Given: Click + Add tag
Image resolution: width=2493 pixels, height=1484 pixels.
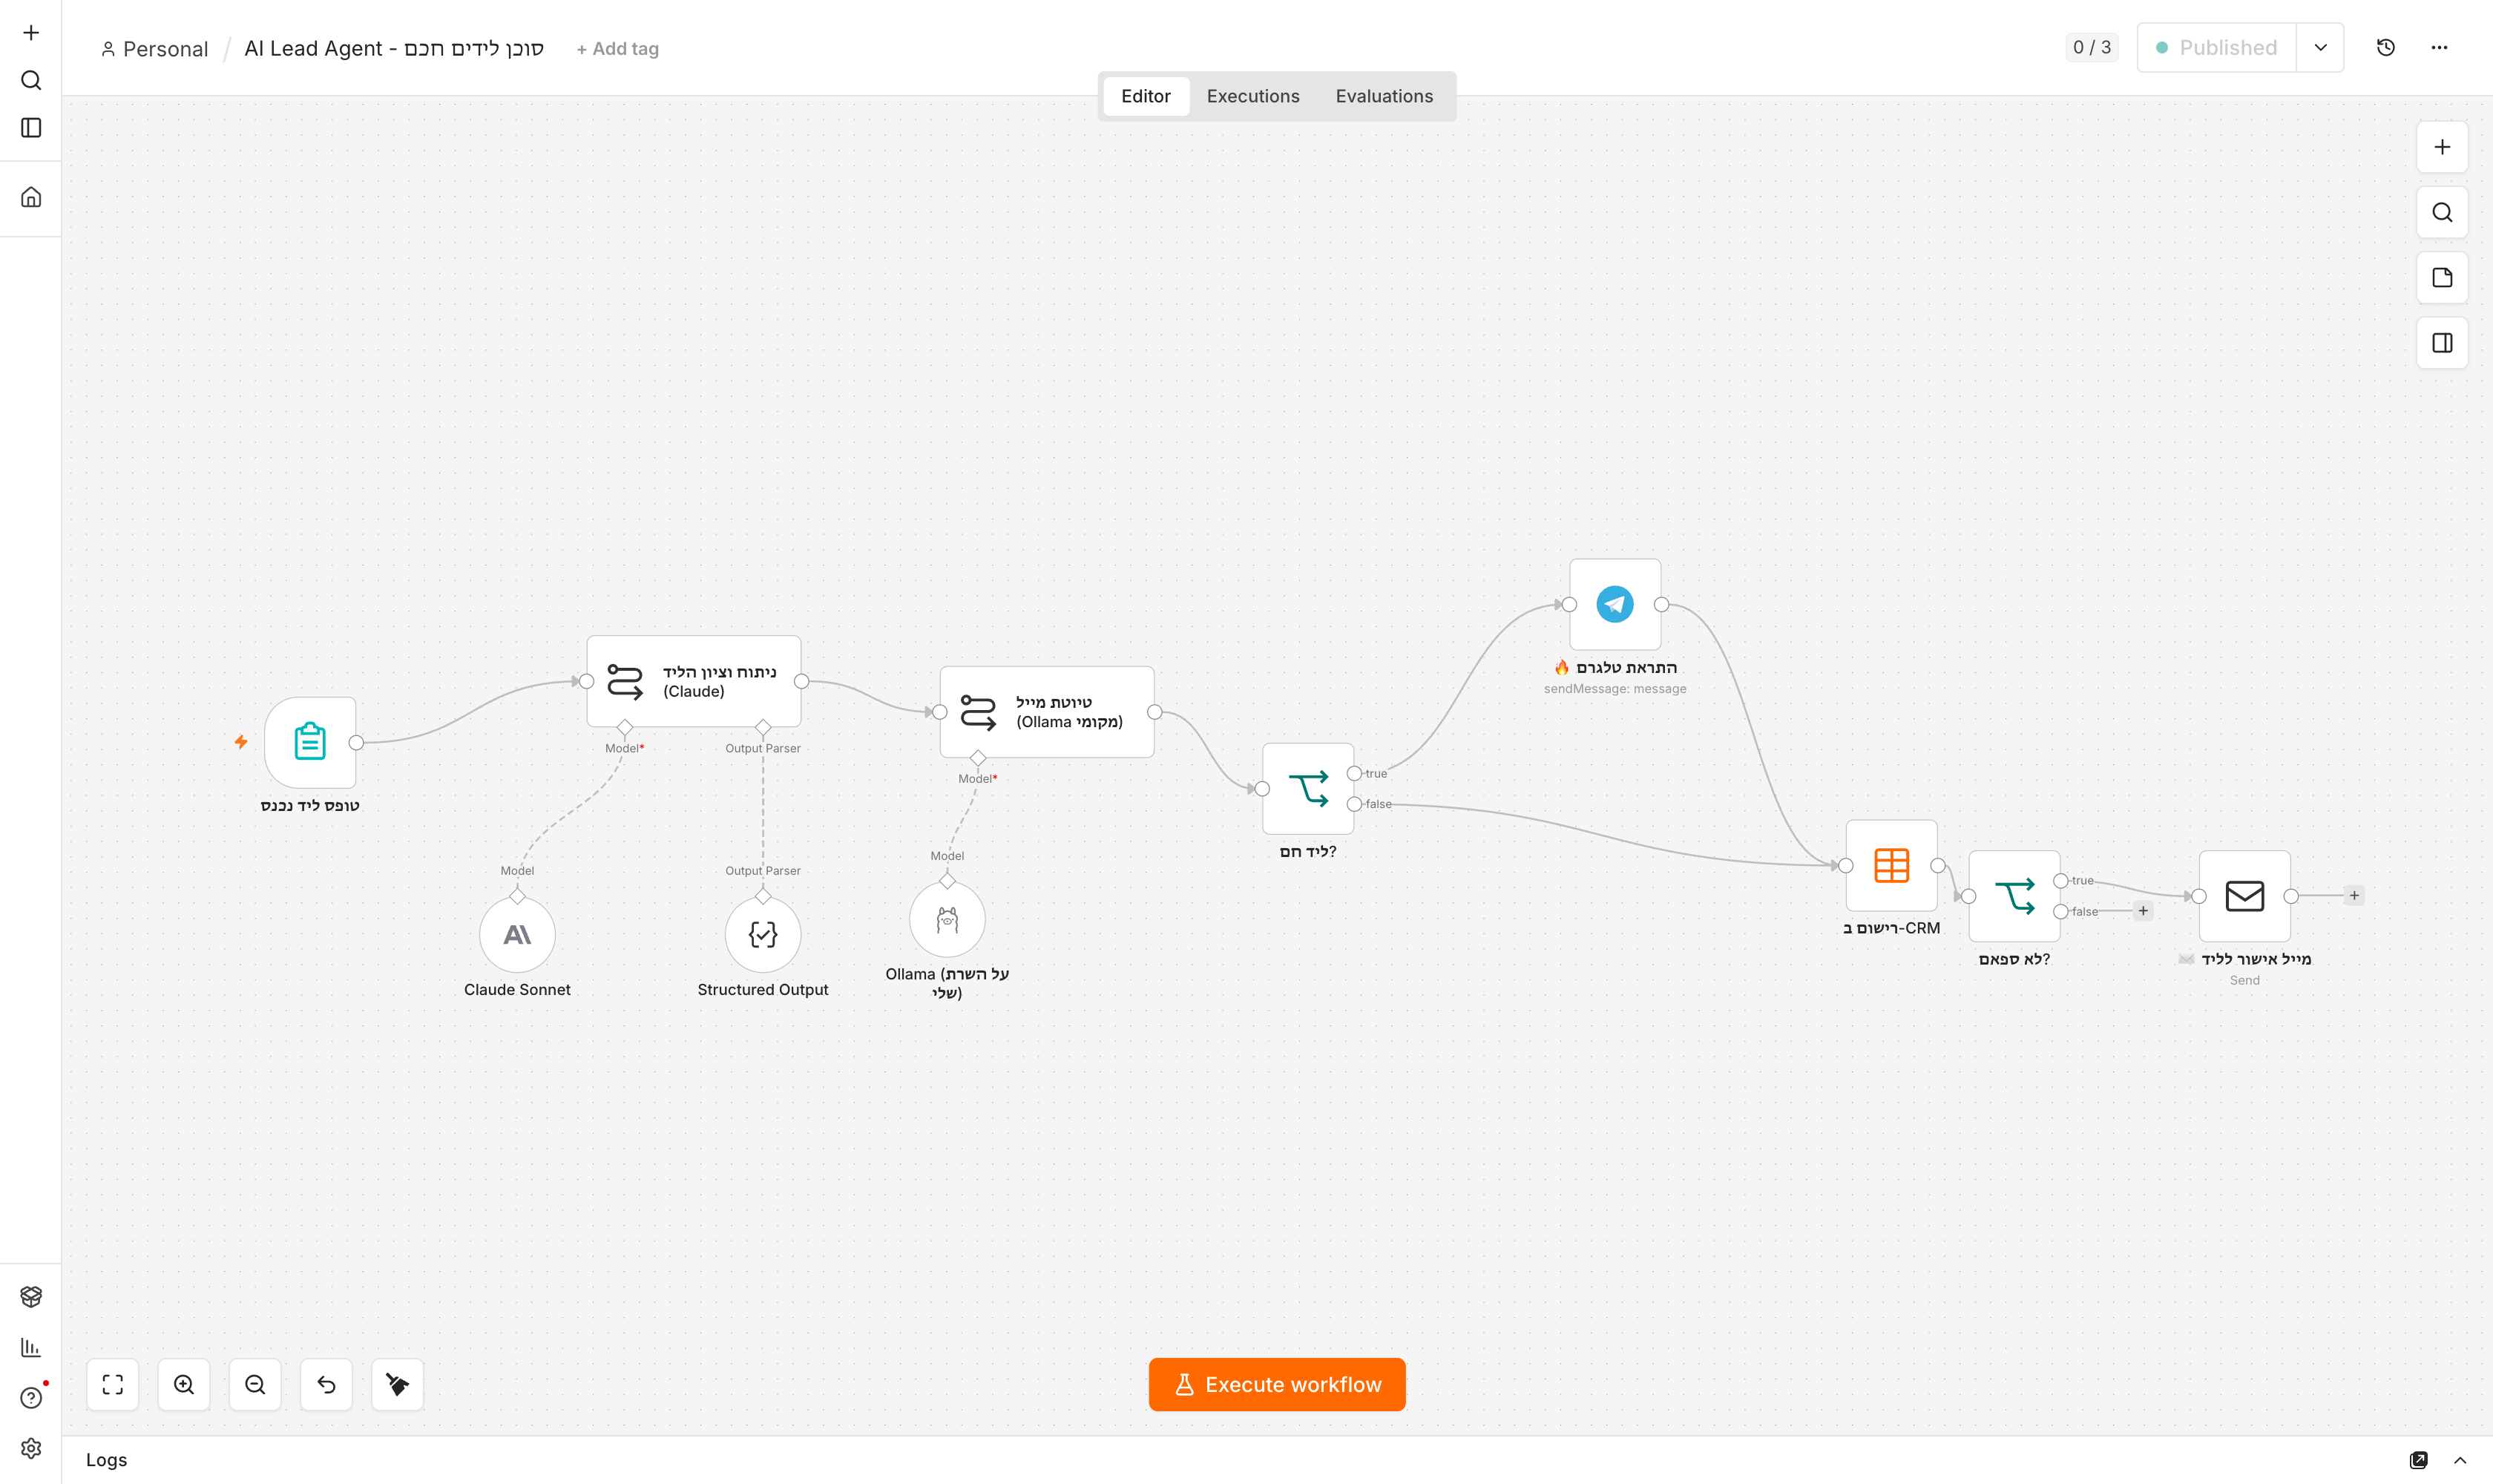Looking at the screenshot, I should [617, 48].
